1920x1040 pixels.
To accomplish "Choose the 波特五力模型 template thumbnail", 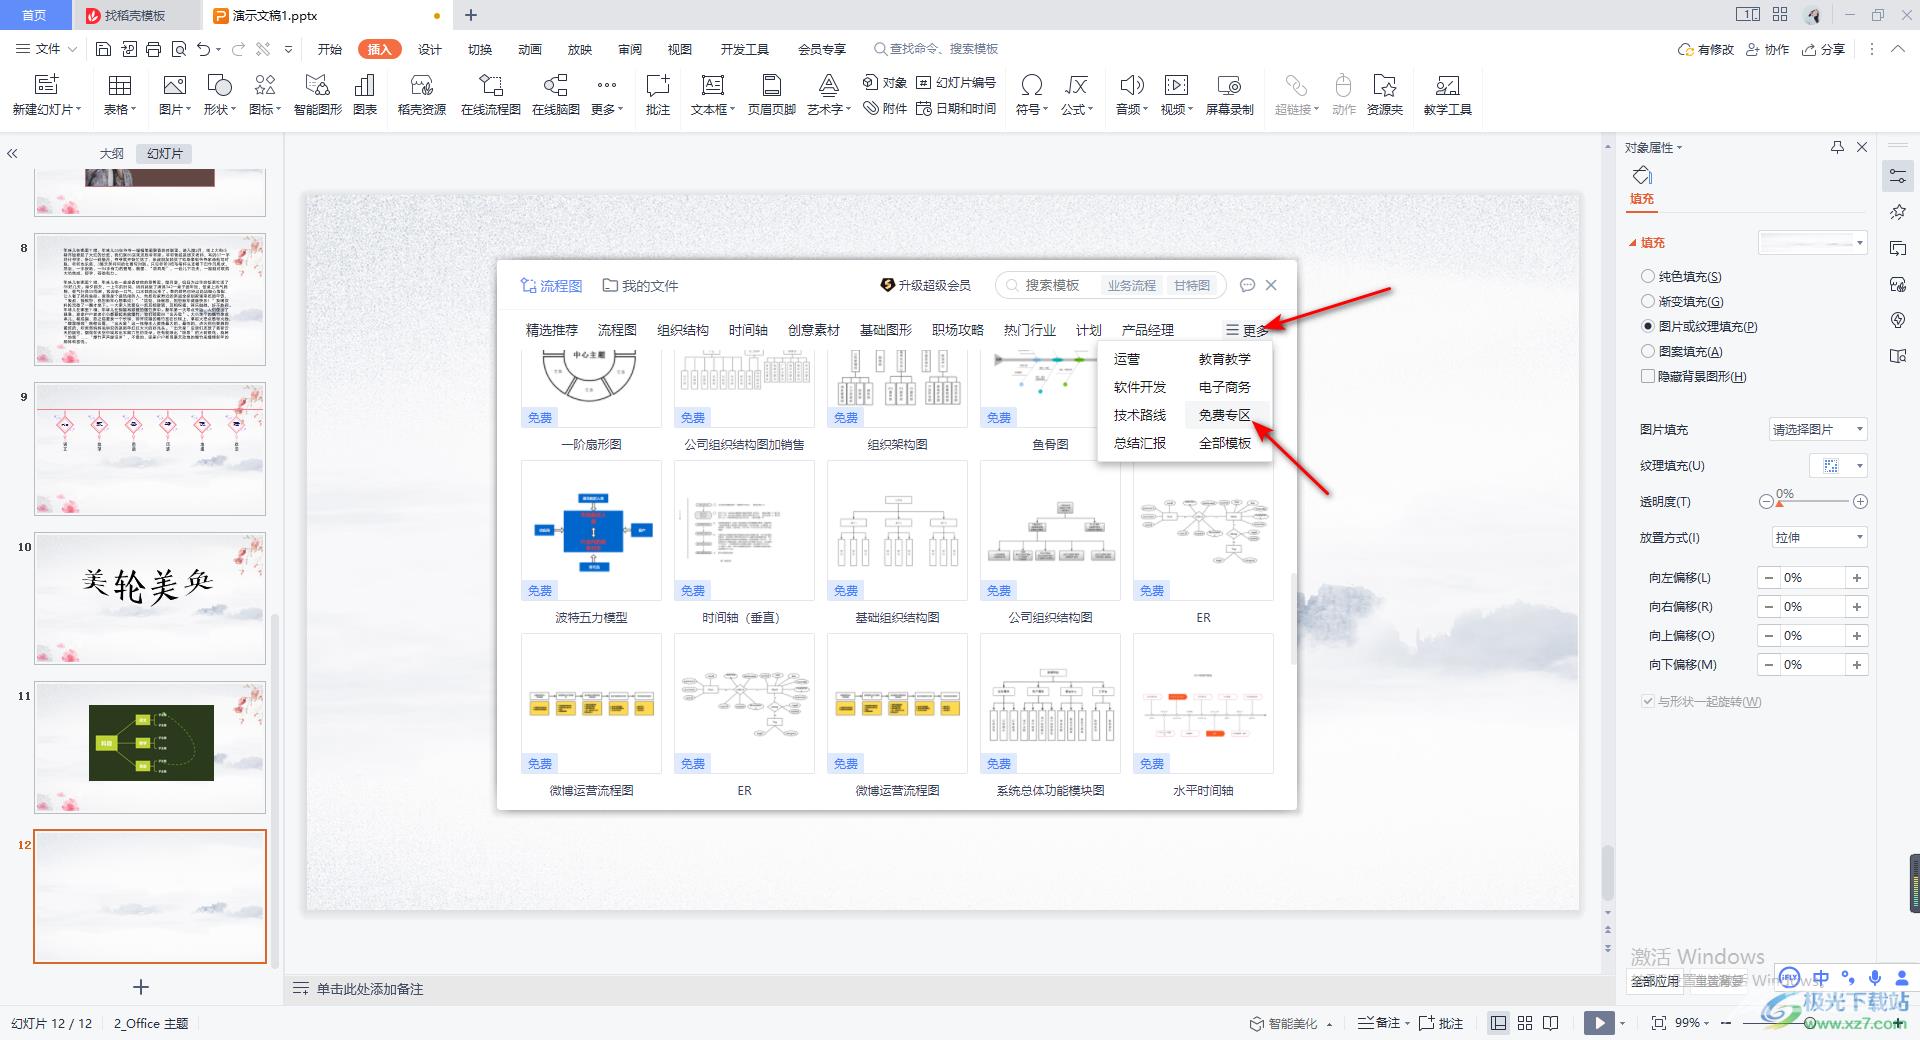I will 591,530.
